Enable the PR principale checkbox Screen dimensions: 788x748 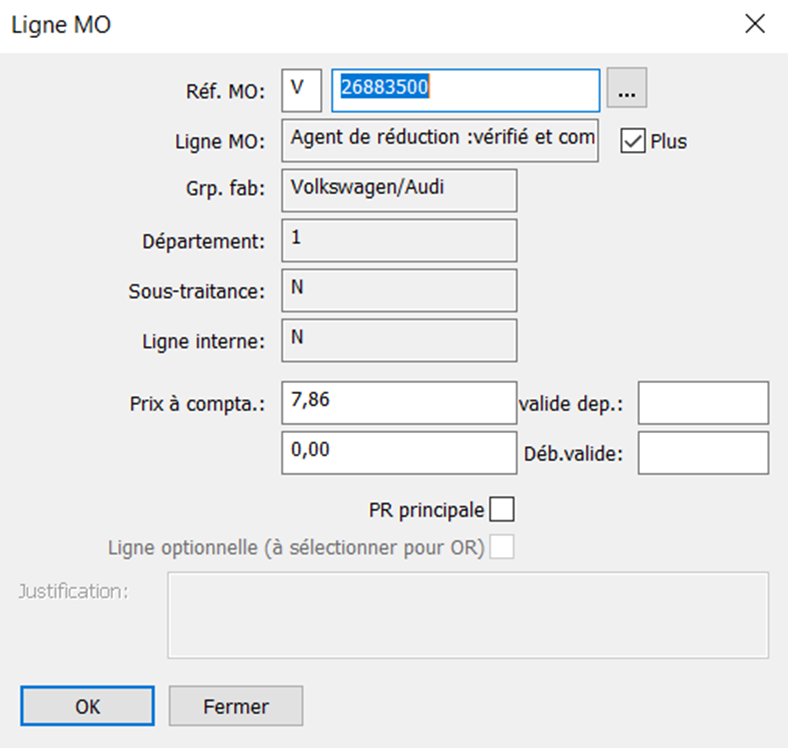(502, 509)
